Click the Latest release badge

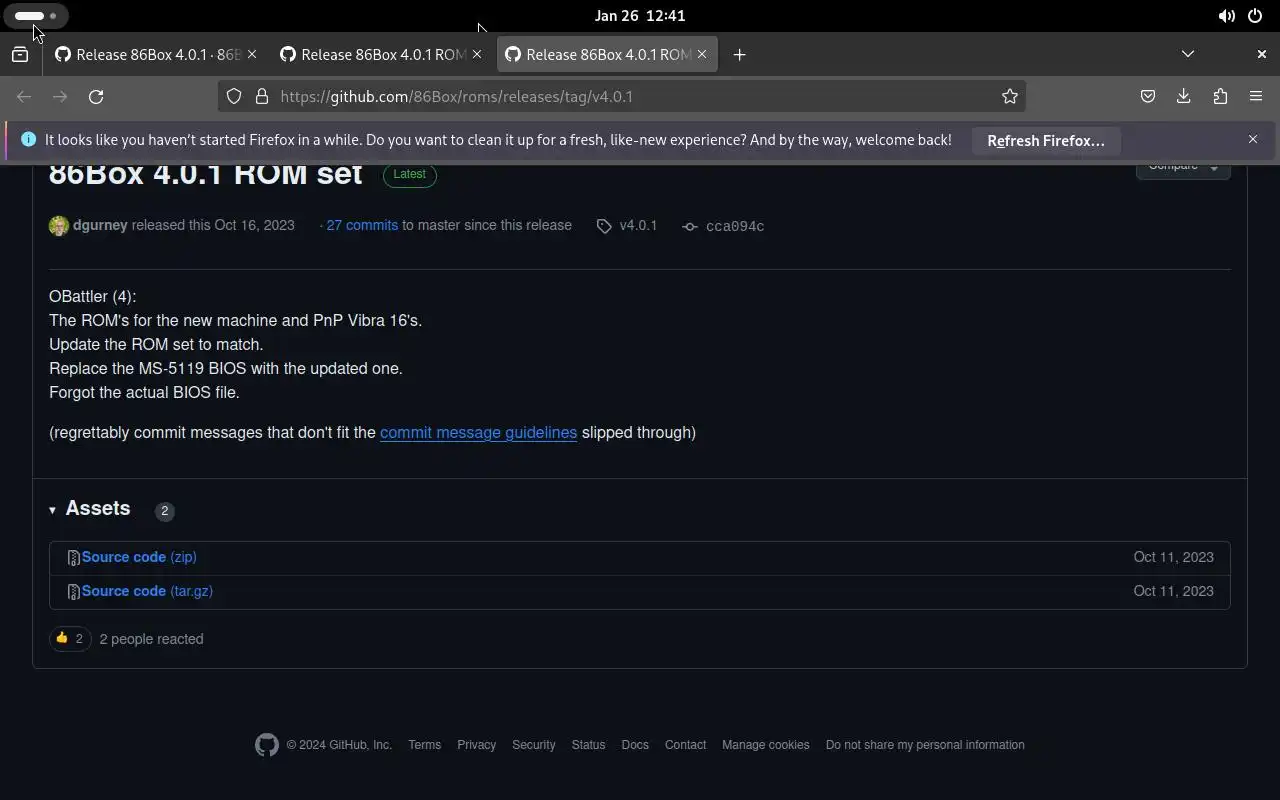tap(410, 174)
